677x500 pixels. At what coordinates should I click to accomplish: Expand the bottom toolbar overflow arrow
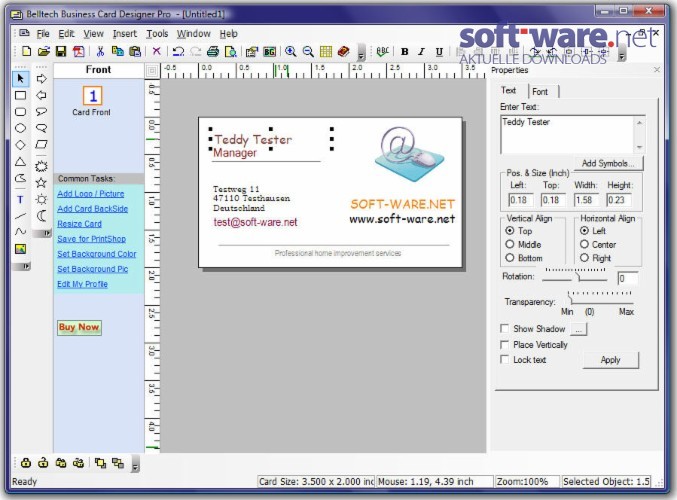click(x=135, y=464)
